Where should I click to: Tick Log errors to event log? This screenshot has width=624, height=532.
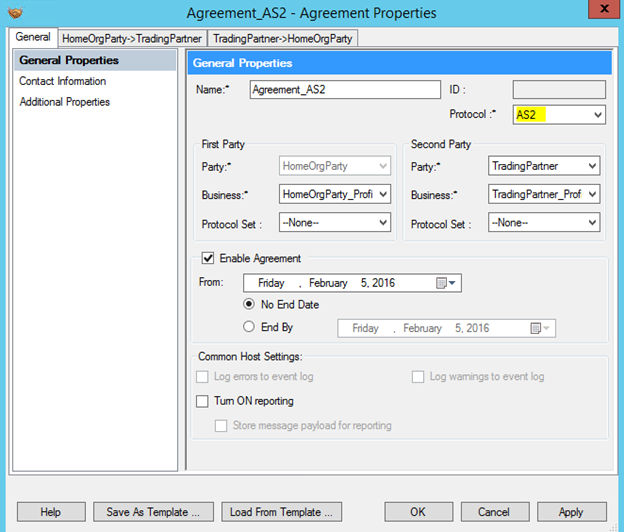coord(202,376)
